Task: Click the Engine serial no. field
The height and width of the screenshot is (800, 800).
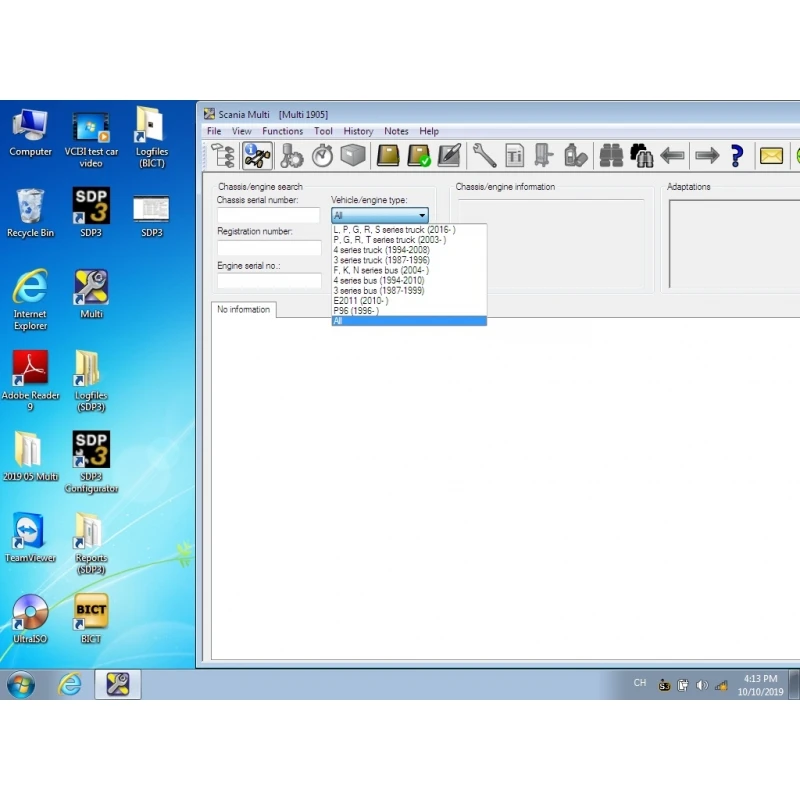Action: pos(269,281)
